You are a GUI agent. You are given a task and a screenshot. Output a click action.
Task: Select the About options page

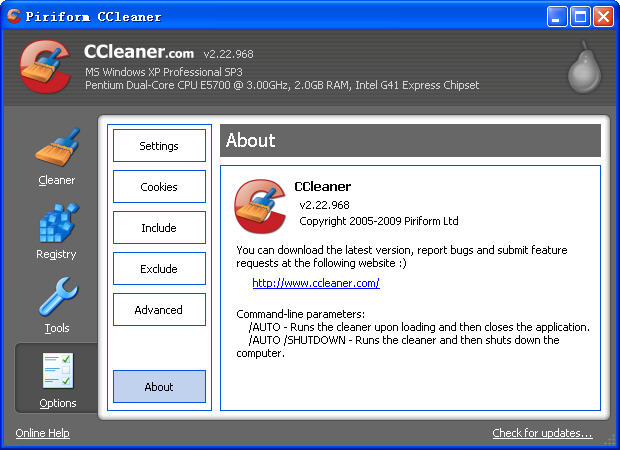pyautogui.click(x=159, y=387)
